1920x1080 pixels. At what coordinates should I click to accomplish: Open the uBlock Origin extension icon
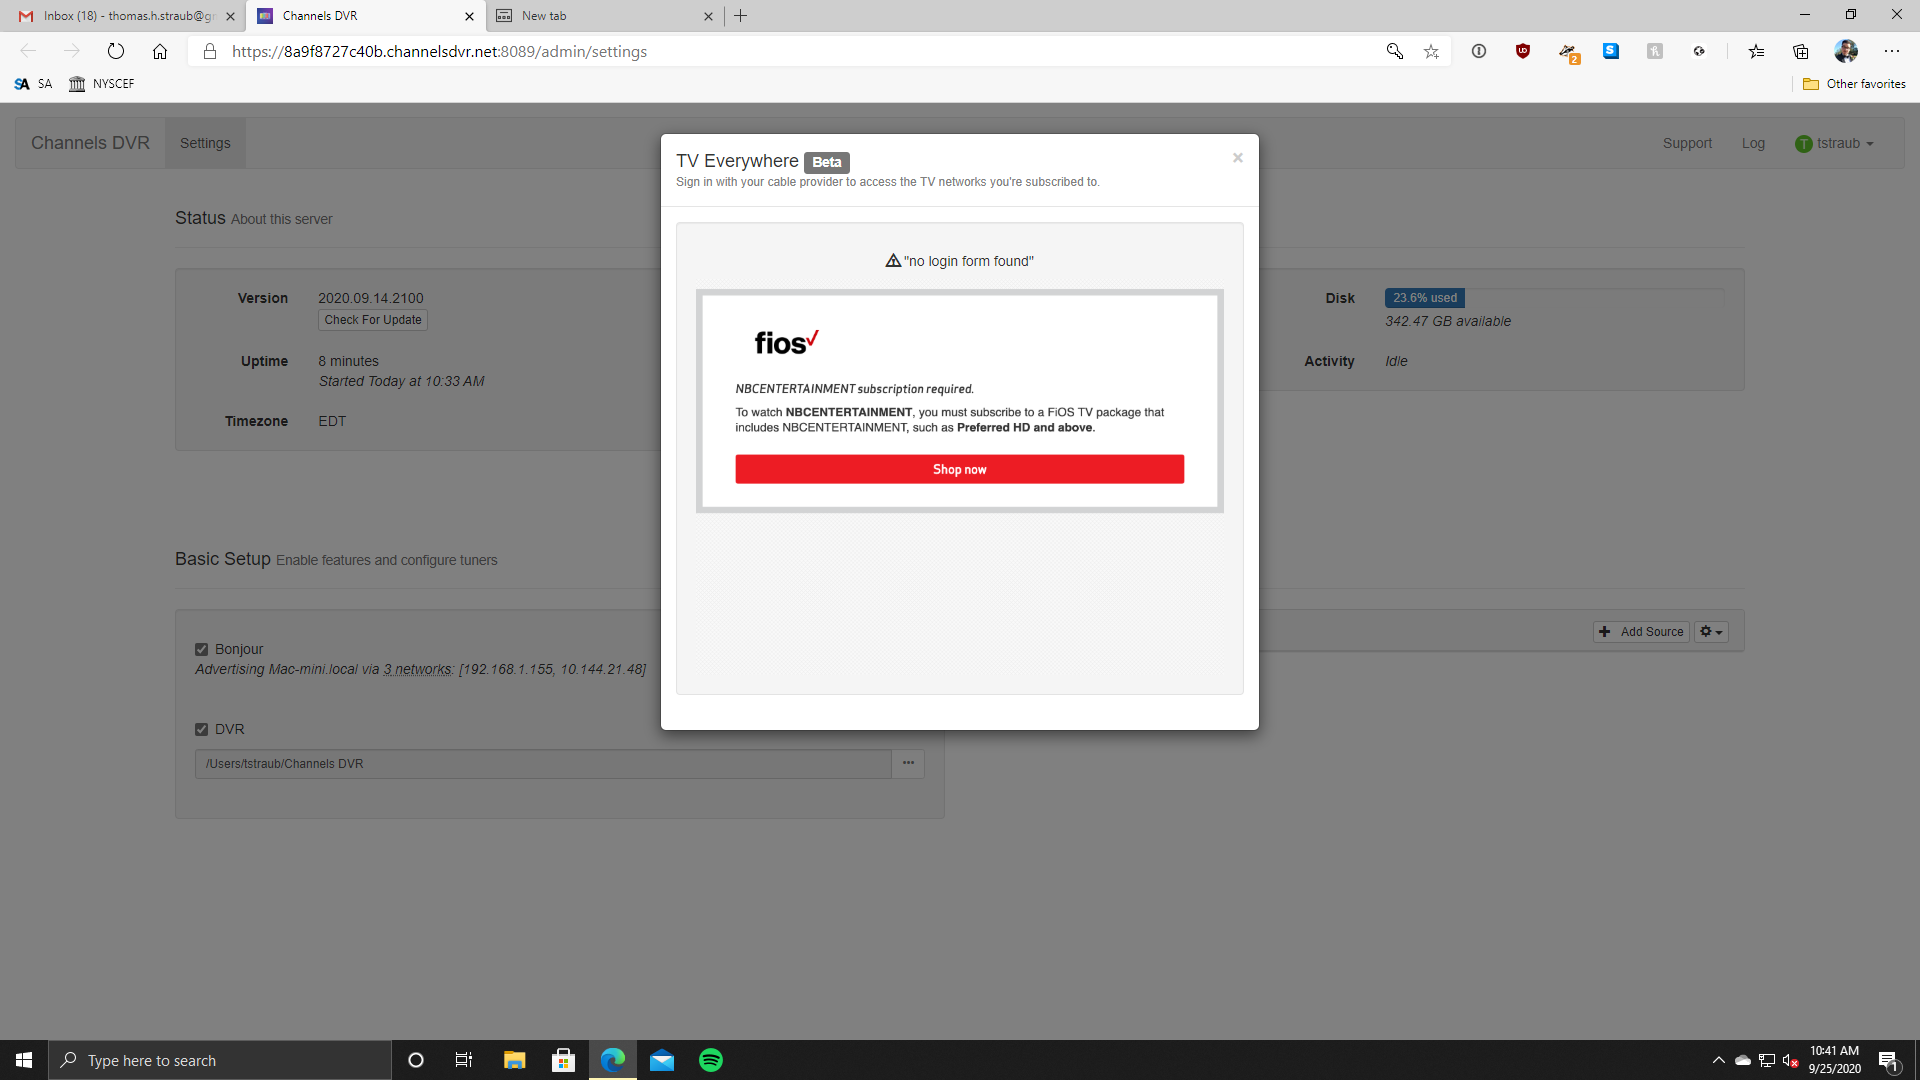[1522, 51]
